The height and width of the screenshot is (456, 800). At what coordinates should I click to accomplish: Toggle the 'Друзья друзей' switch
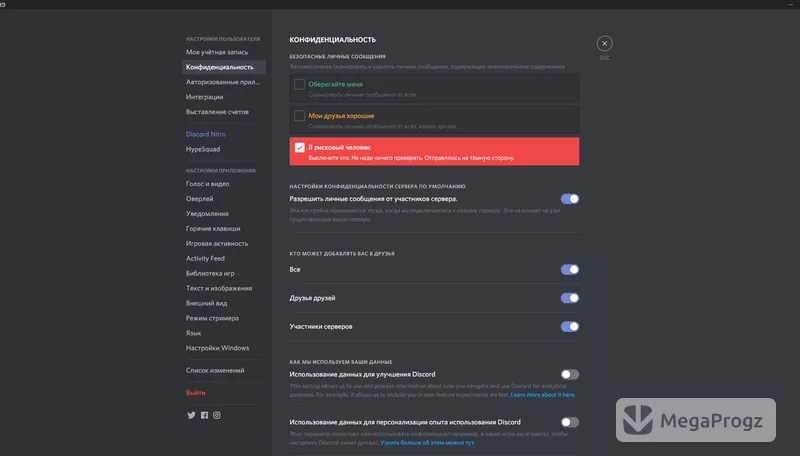point(569,298)
